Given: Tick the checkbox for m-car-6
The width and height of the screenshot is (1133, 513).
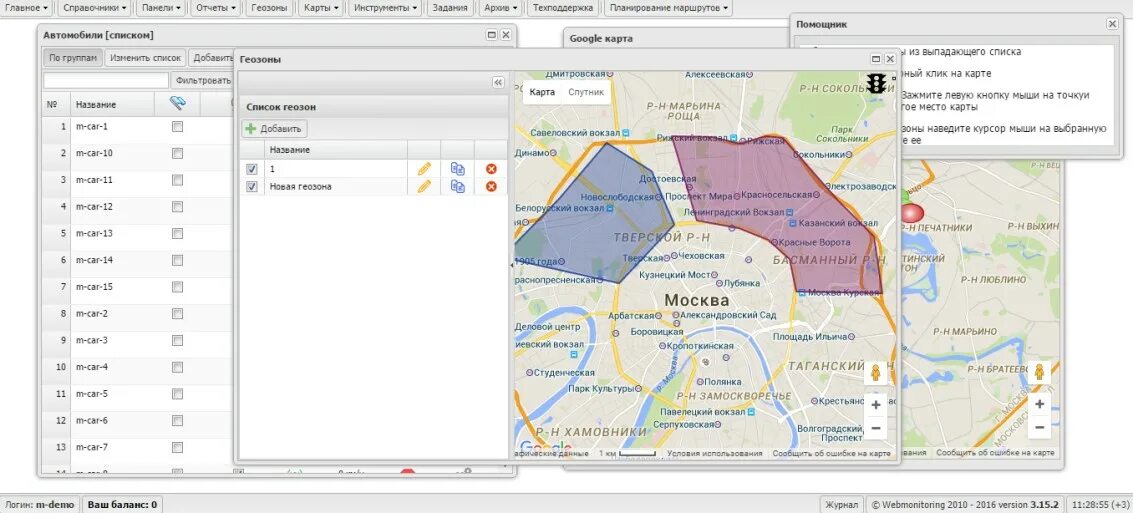Looking at the screenshot, I should tap(177, 421).
